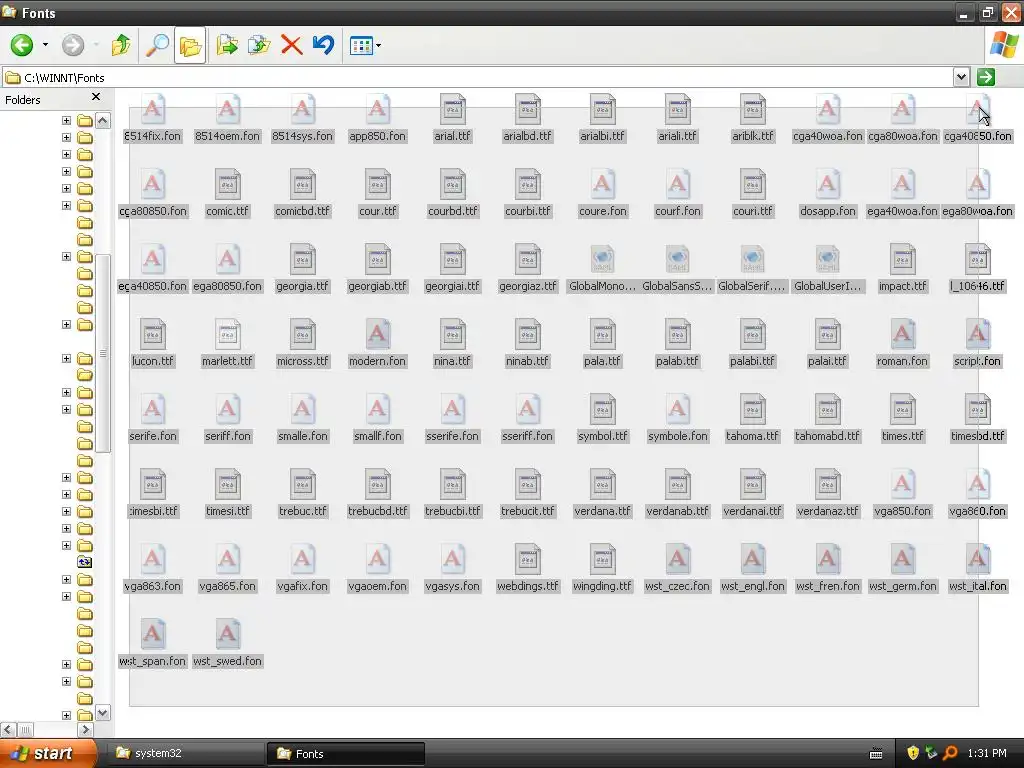
Task: Select the verdana.ttf font file
Action: pyautogui.click(x=602, y=494)
